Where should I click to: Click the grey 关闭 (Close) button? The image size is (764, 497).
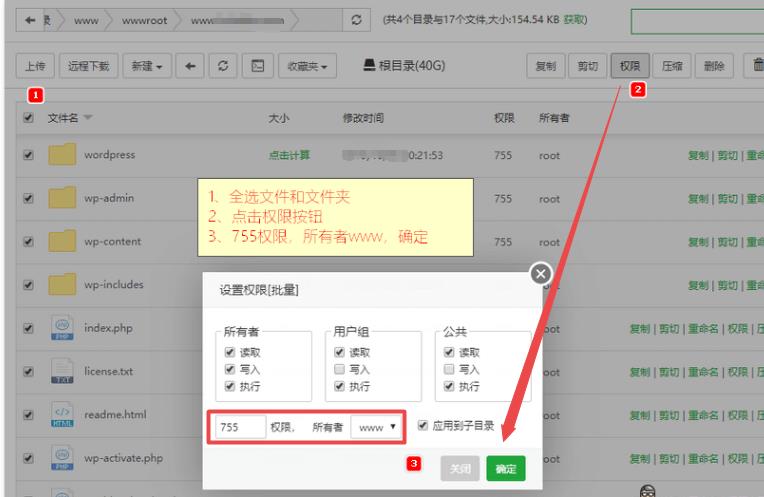[460, 468]
